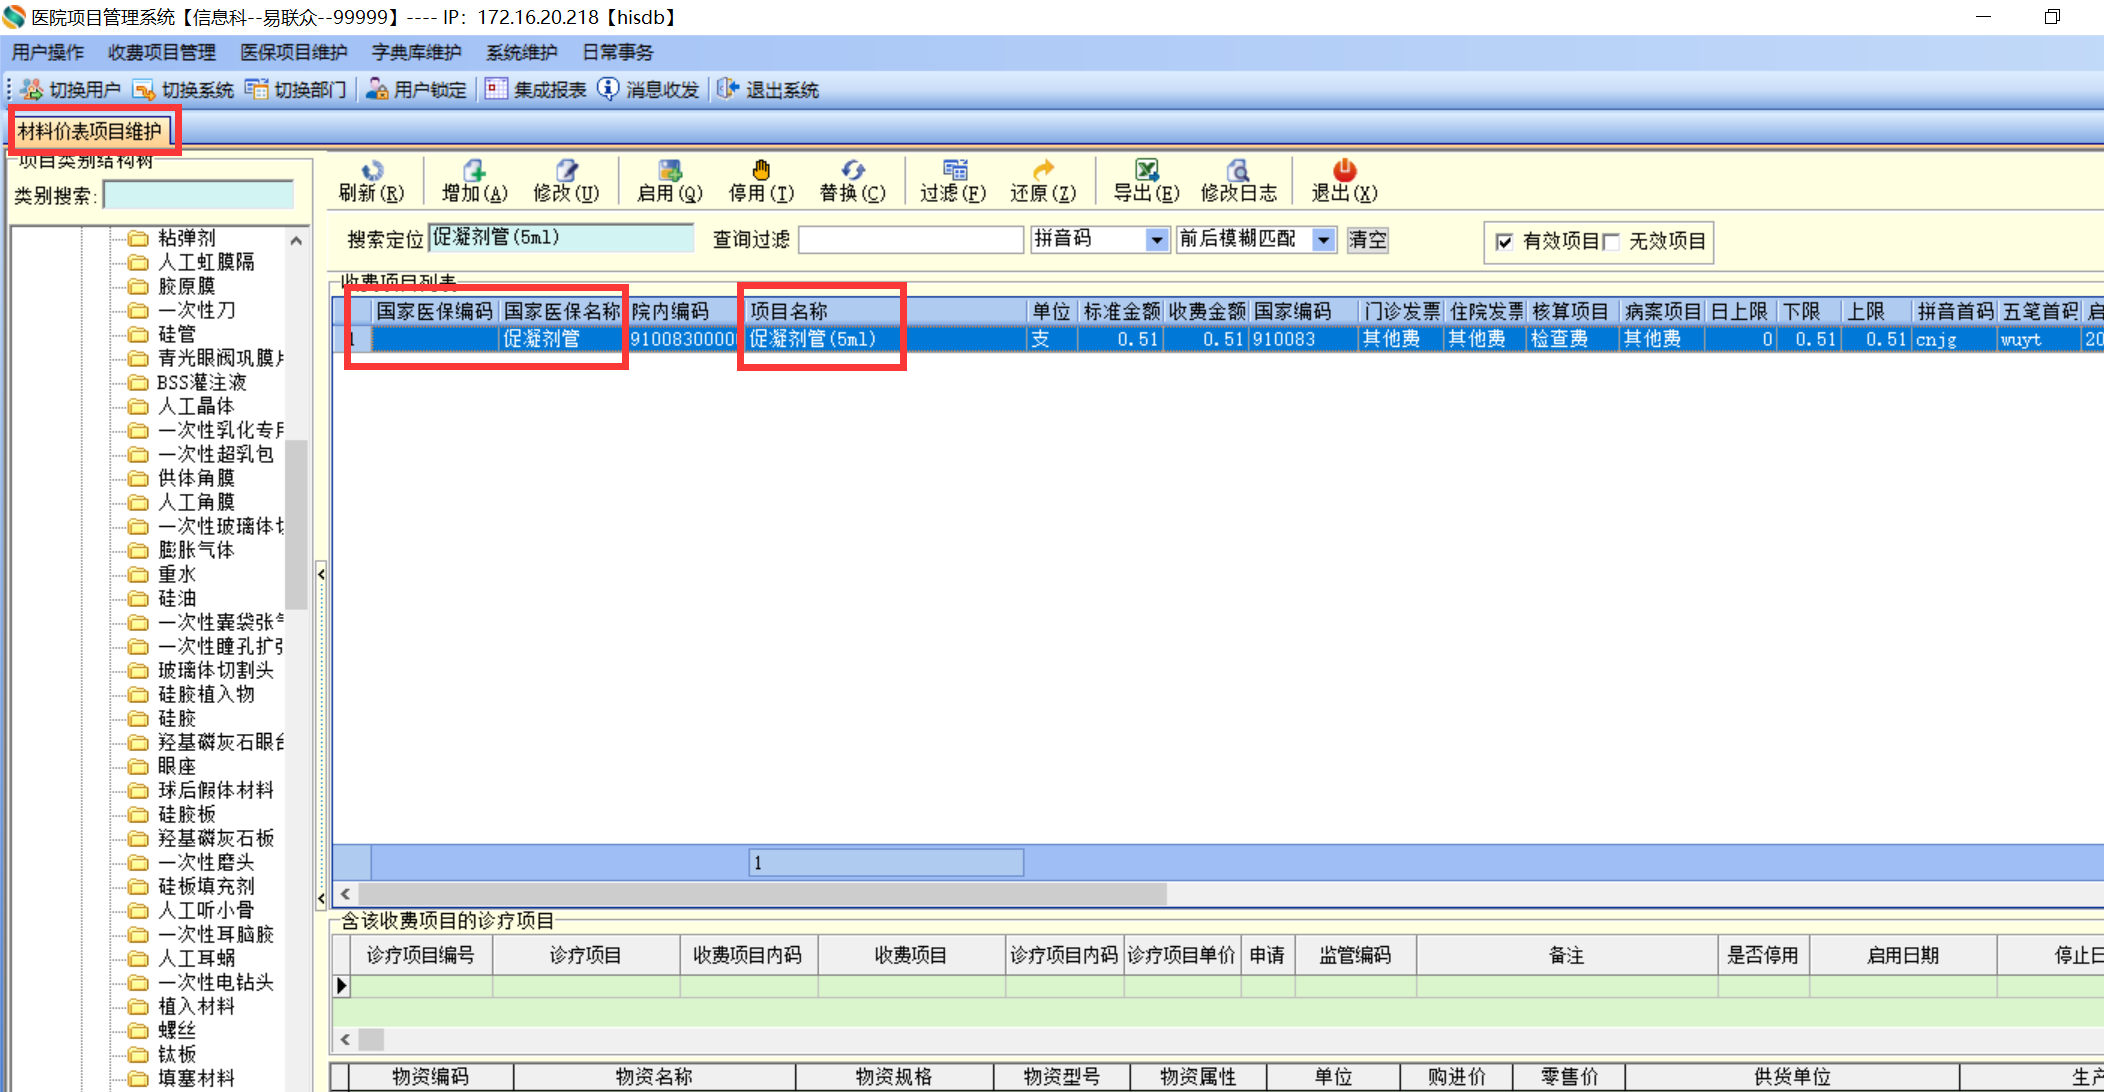Viewport: 2104px width, 1092px height.
Task: Open the 收费项目管理 menu
Action: [161, 52]
